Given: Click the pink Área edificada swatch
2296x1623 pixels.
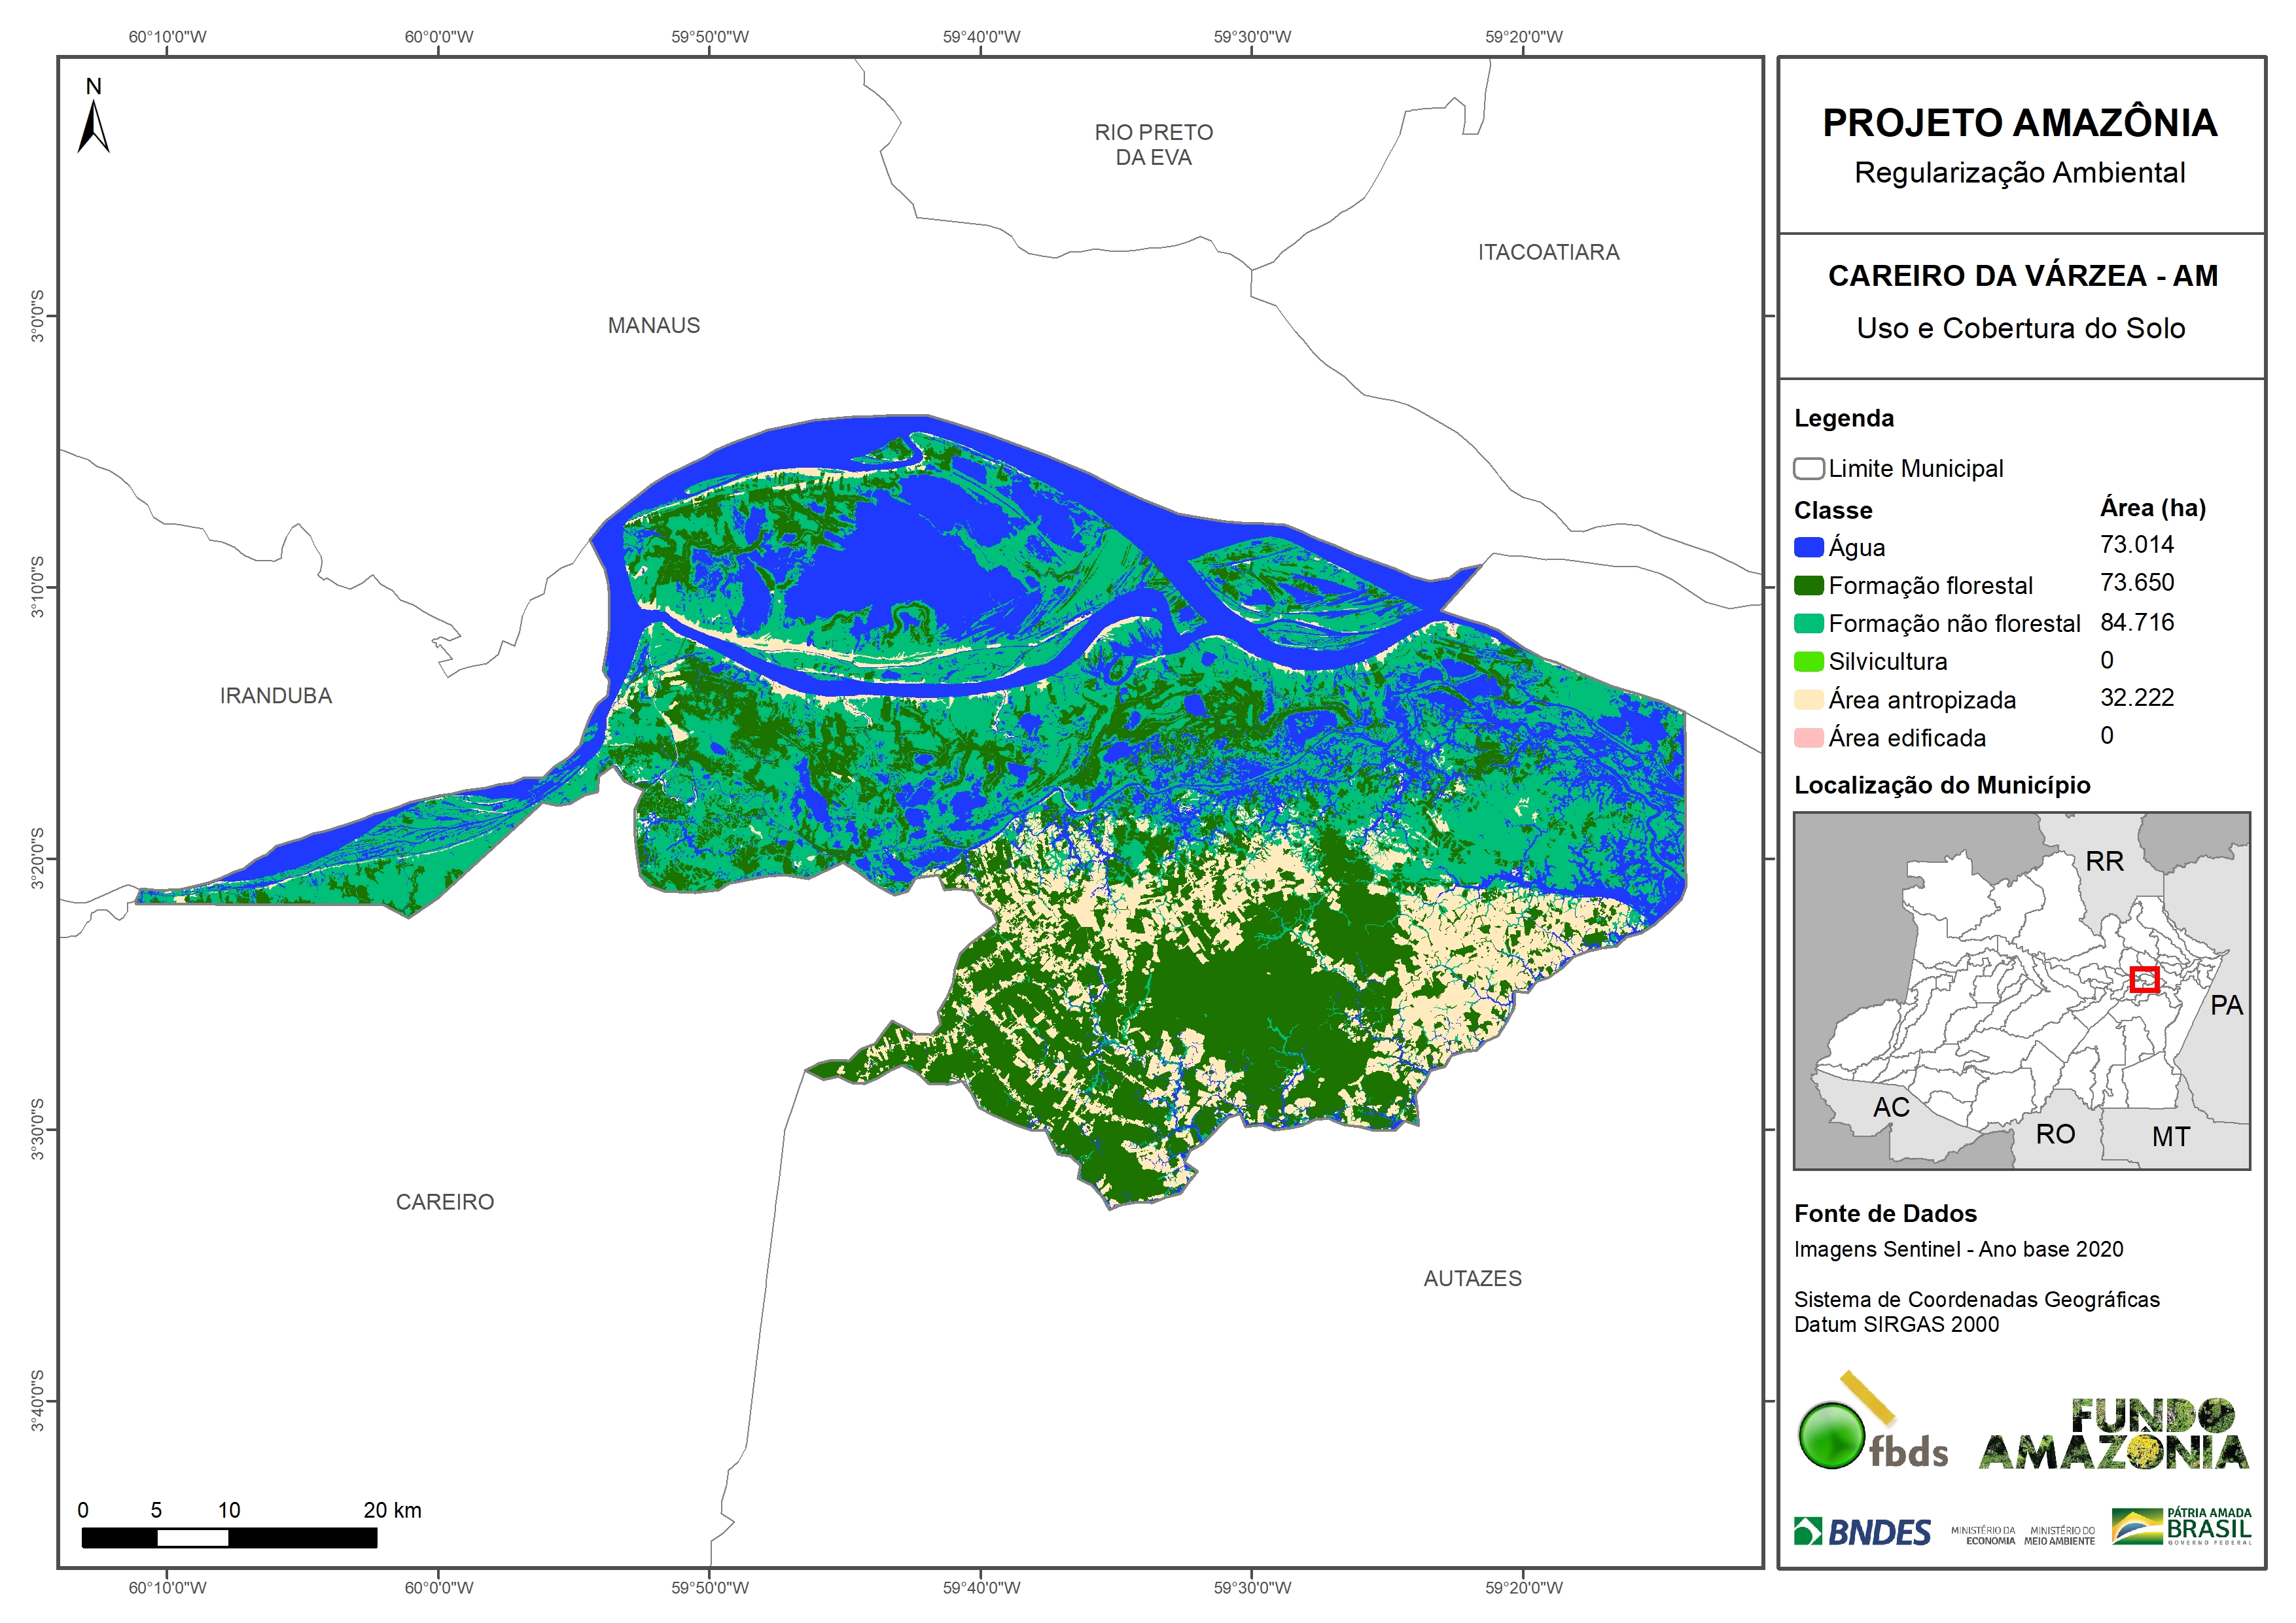Looking at the screenshot, I should (1808, 738).
